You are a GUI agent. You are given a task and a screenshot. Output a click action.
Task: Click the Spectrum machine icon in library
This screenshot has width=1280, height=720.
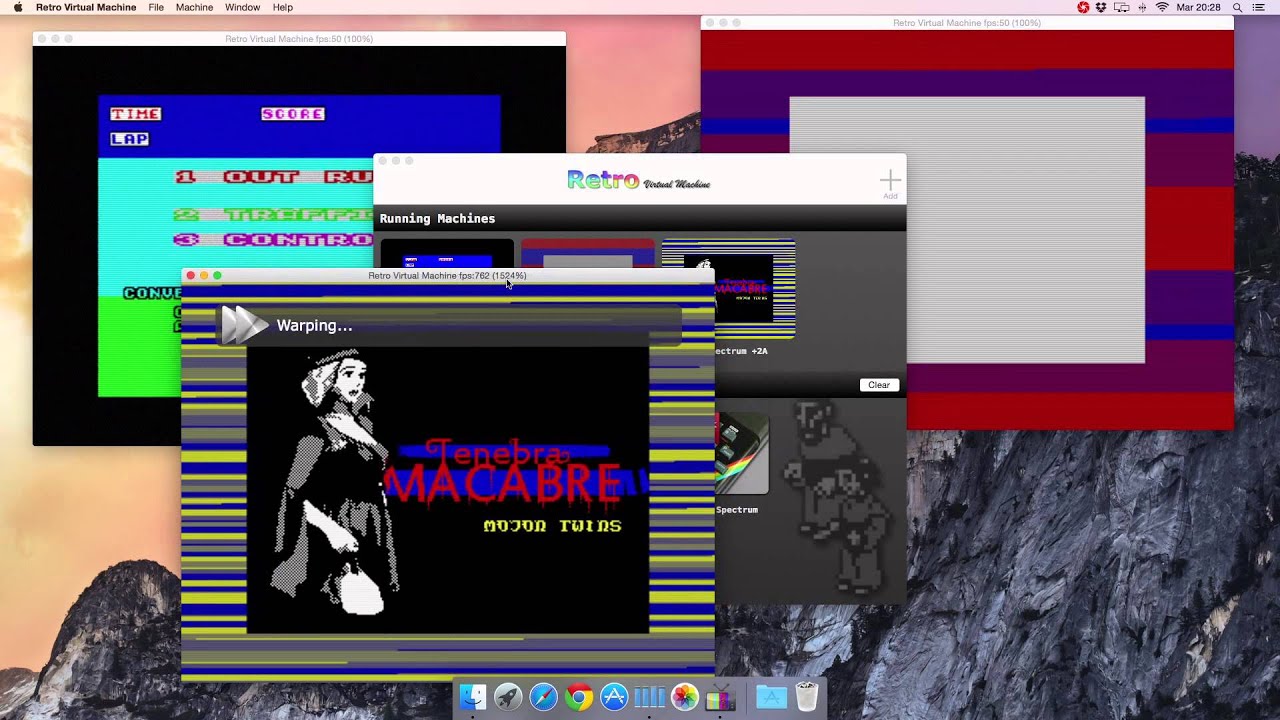click(742, 453)
